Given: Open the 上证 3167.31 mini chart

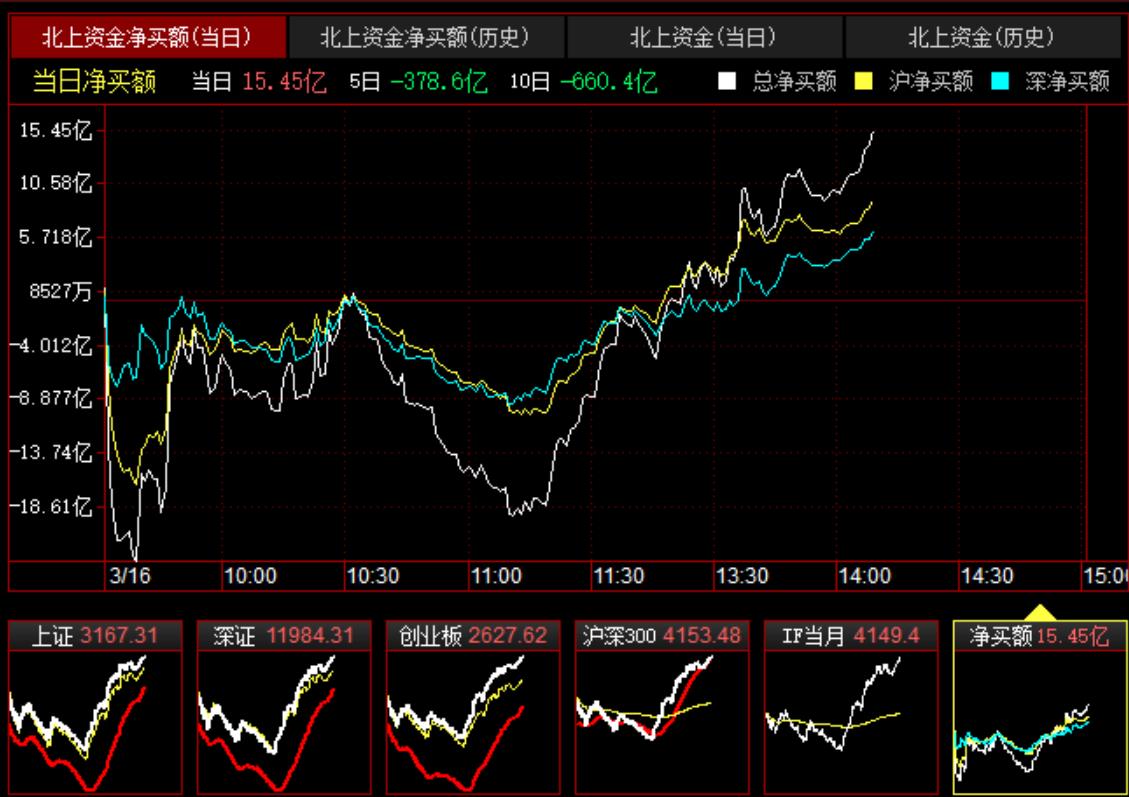Looking at the screenshot, I should (x=93, y=710).
